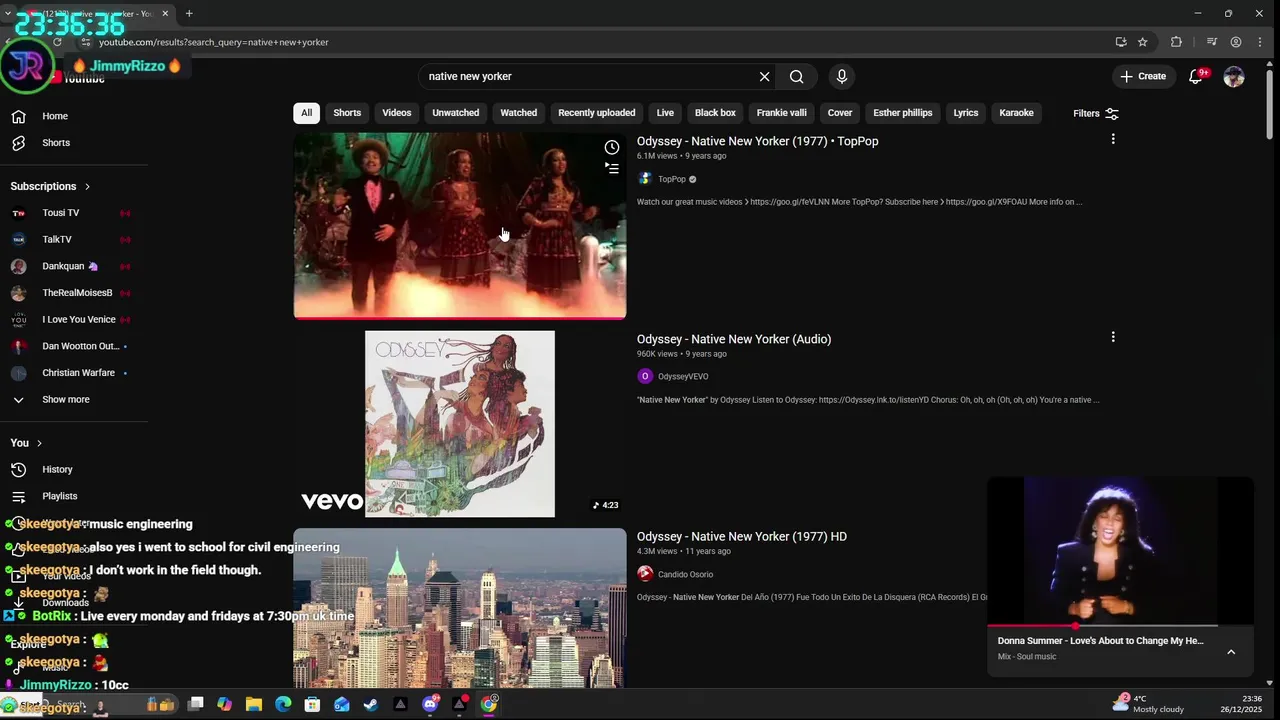Open the search Filters panel
This screenshot has width=1280, height=720.
click(1096, 113)
